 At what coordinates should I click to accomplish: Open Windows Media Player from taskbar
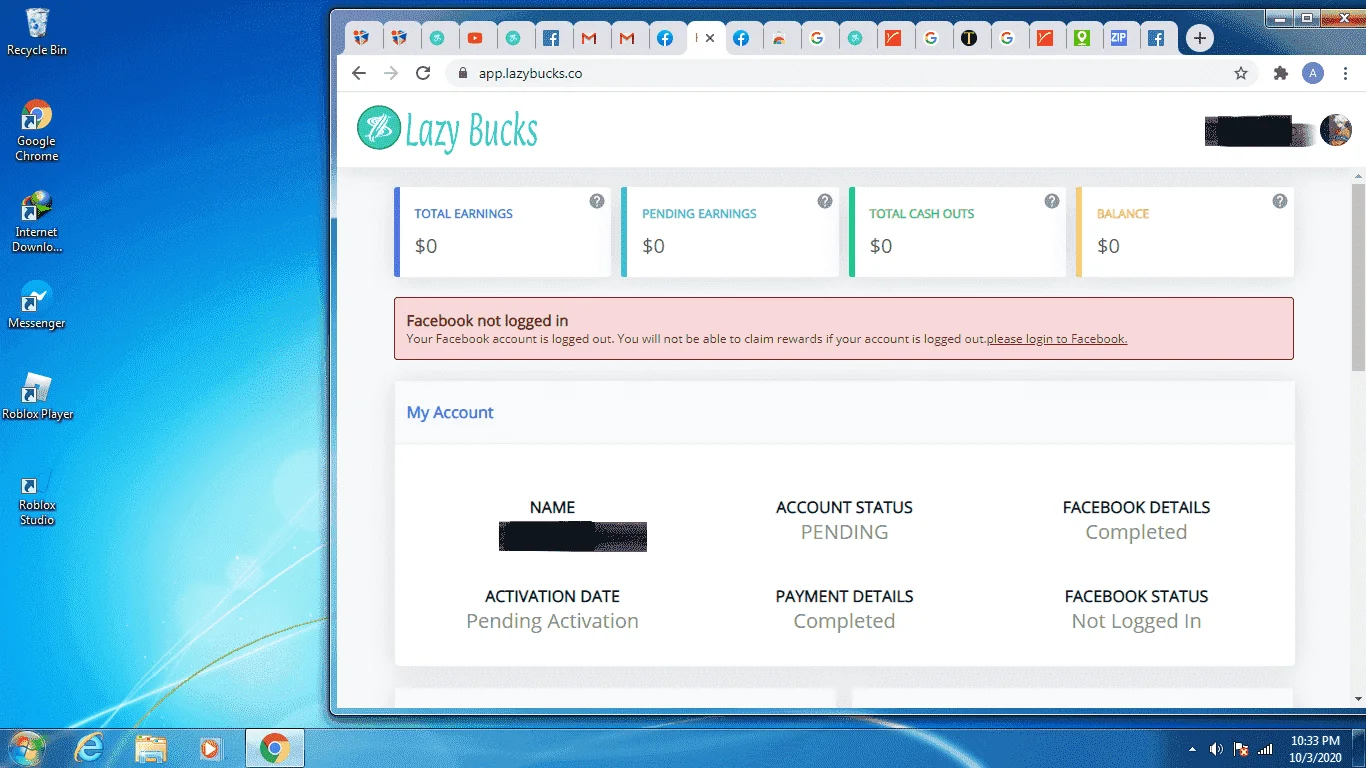210,747
